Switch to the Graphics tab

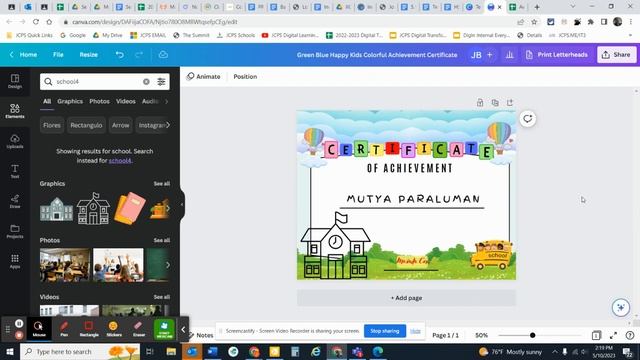pyautogui.click(x=70, y=101)
